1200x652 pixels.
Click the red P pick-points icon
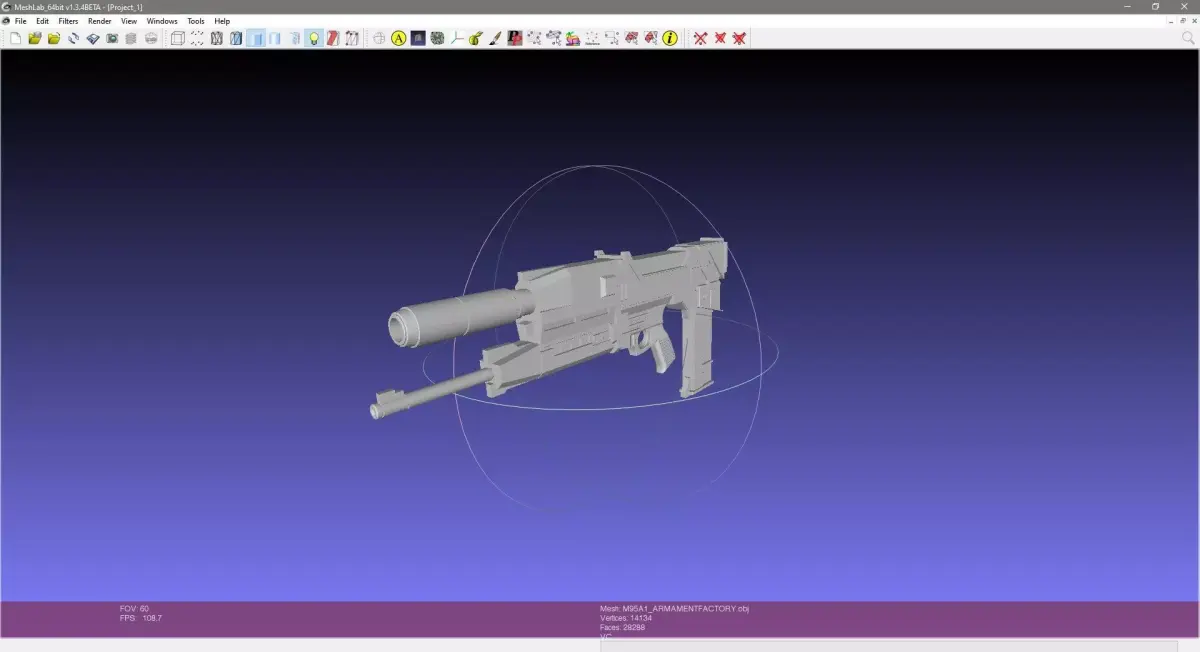[x=514, y=38]
